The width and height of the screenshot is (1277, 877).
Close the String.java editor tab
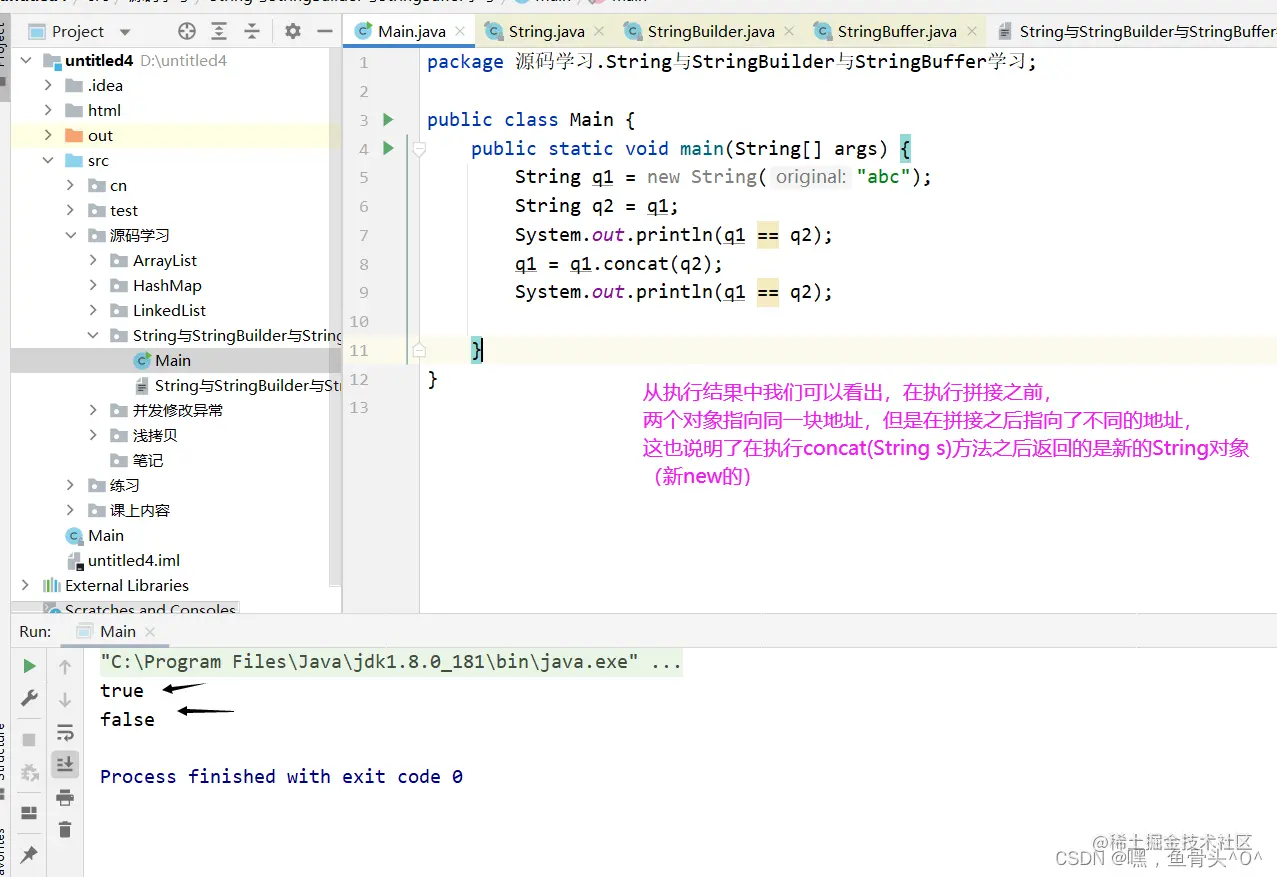pyautogui.click(x=598, y=32)
